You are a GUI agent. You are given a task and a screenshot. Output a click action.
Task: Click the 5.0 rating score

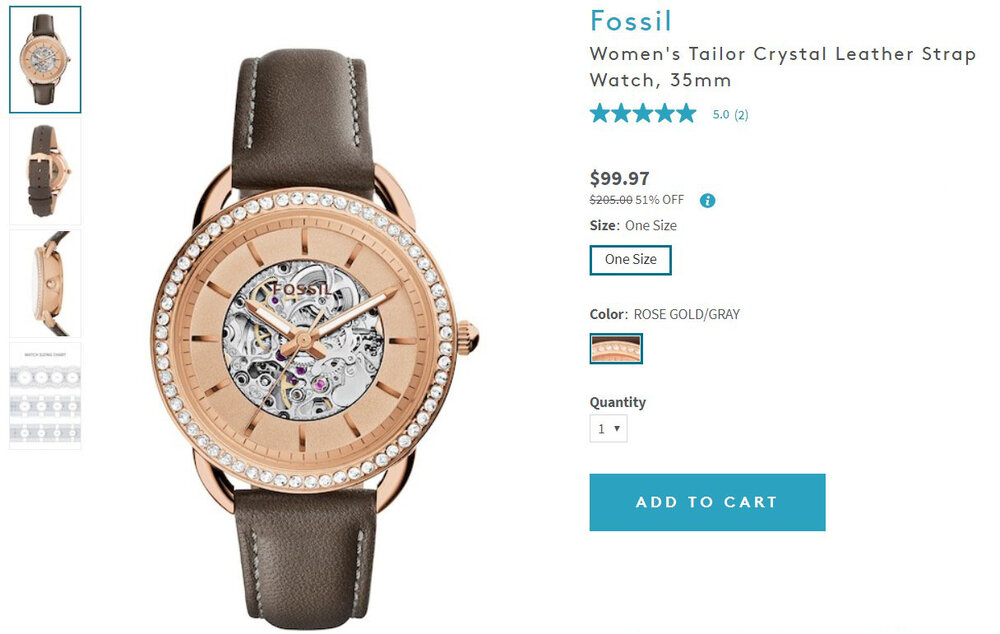[x=721, y=115]
